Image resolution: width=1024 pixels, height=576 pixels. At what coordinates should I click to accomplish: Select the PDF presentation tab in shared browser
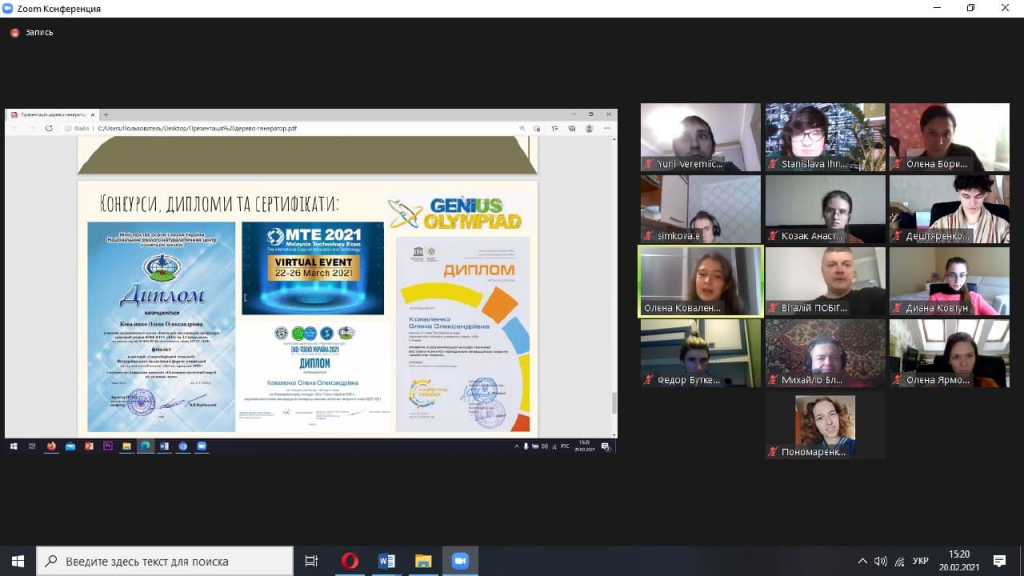pyautogui.click(x=52, y=114)
